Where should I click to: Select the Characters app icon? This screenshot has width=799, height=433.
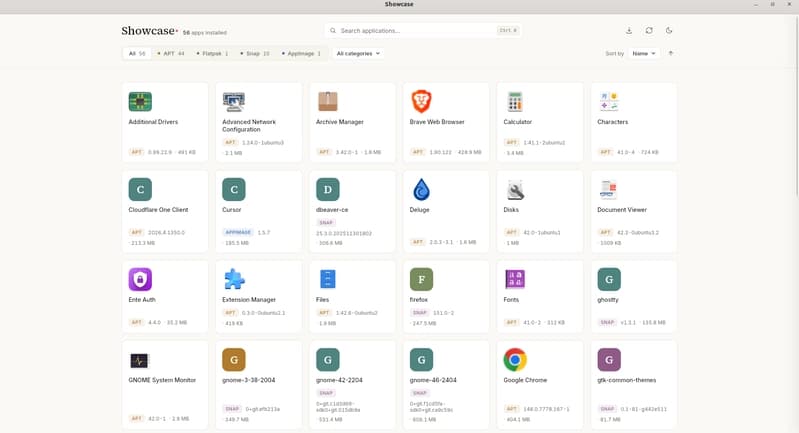[x=609, y=101]
